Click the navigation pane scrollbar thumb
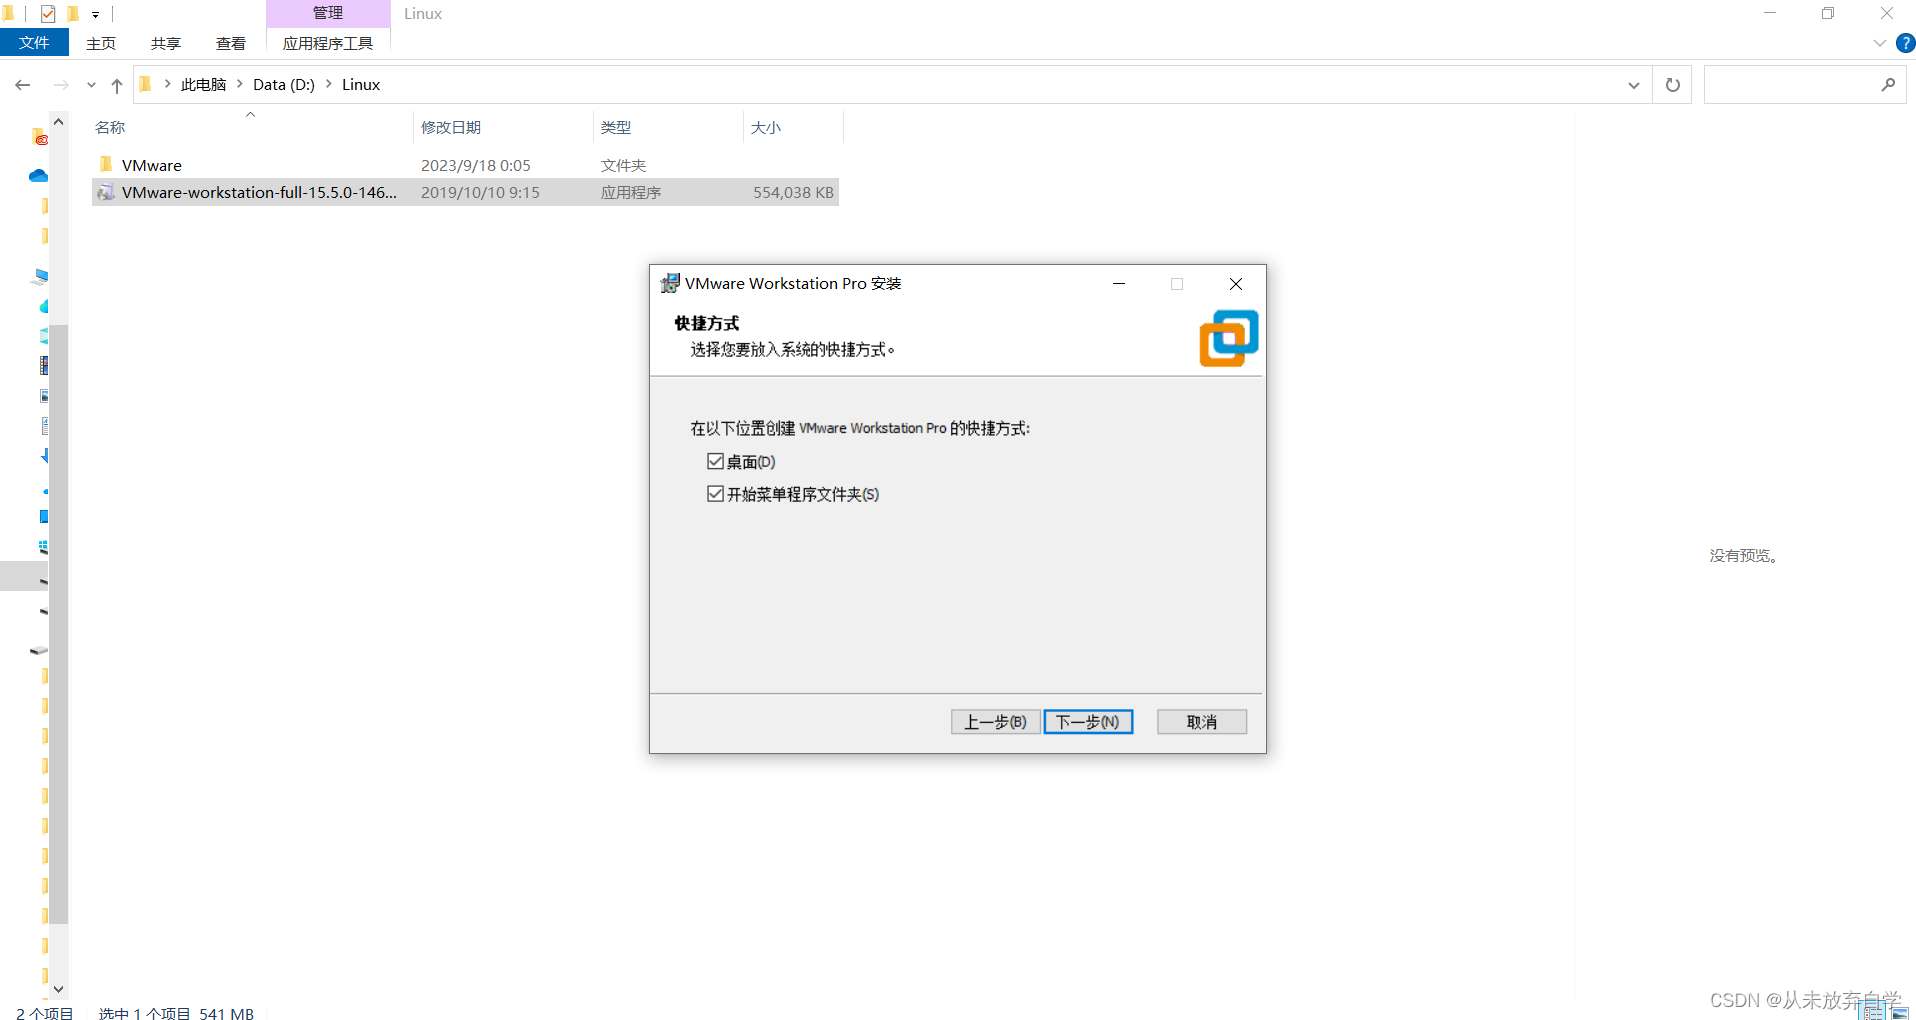The width and height of the screenshot is (1916, 1020). click(x=59, y=624)
